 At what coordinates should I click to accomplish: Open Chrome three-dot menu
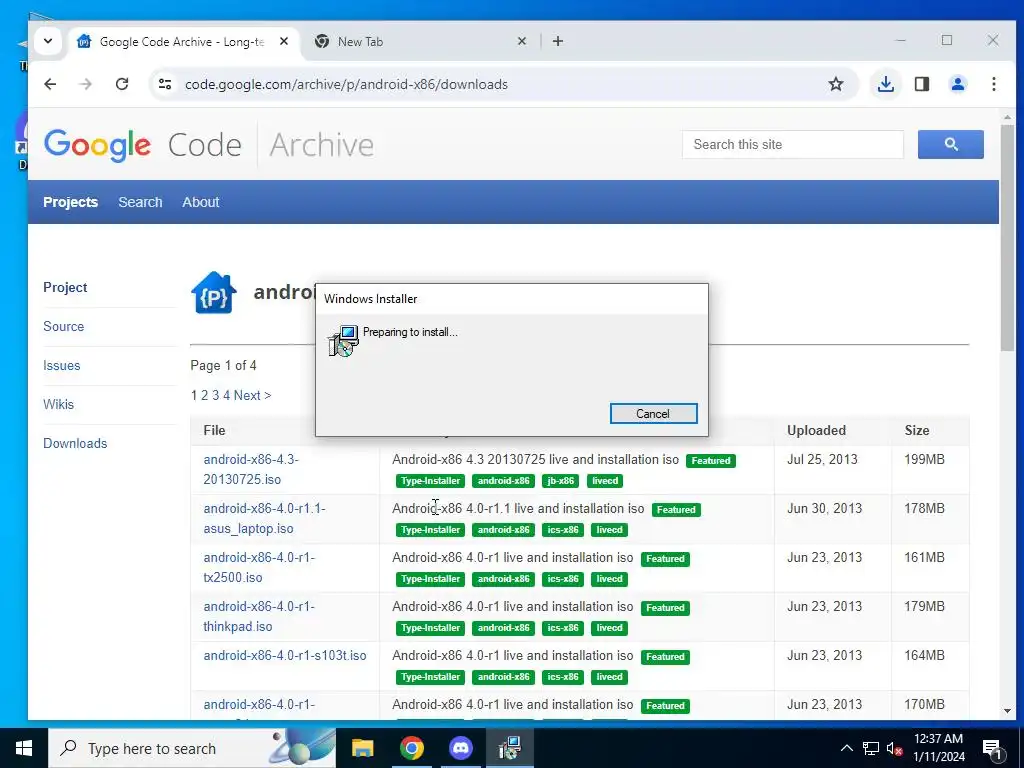[993, 84]
